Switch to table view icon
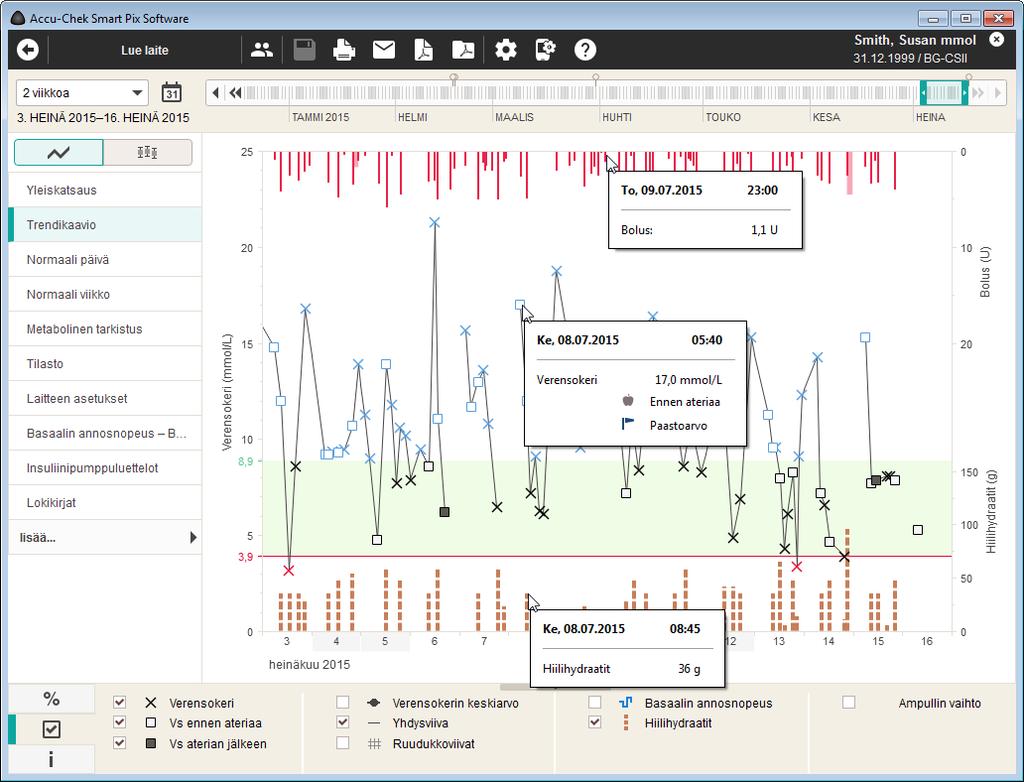This screenshot has height=782, width=1024. pos(148,153)
